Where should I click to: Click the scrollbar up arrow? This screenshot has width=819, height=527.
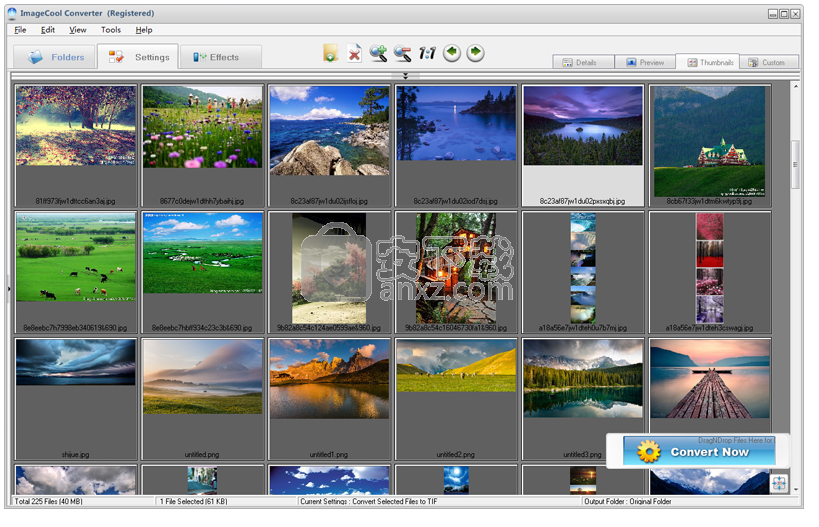point(795,86)
